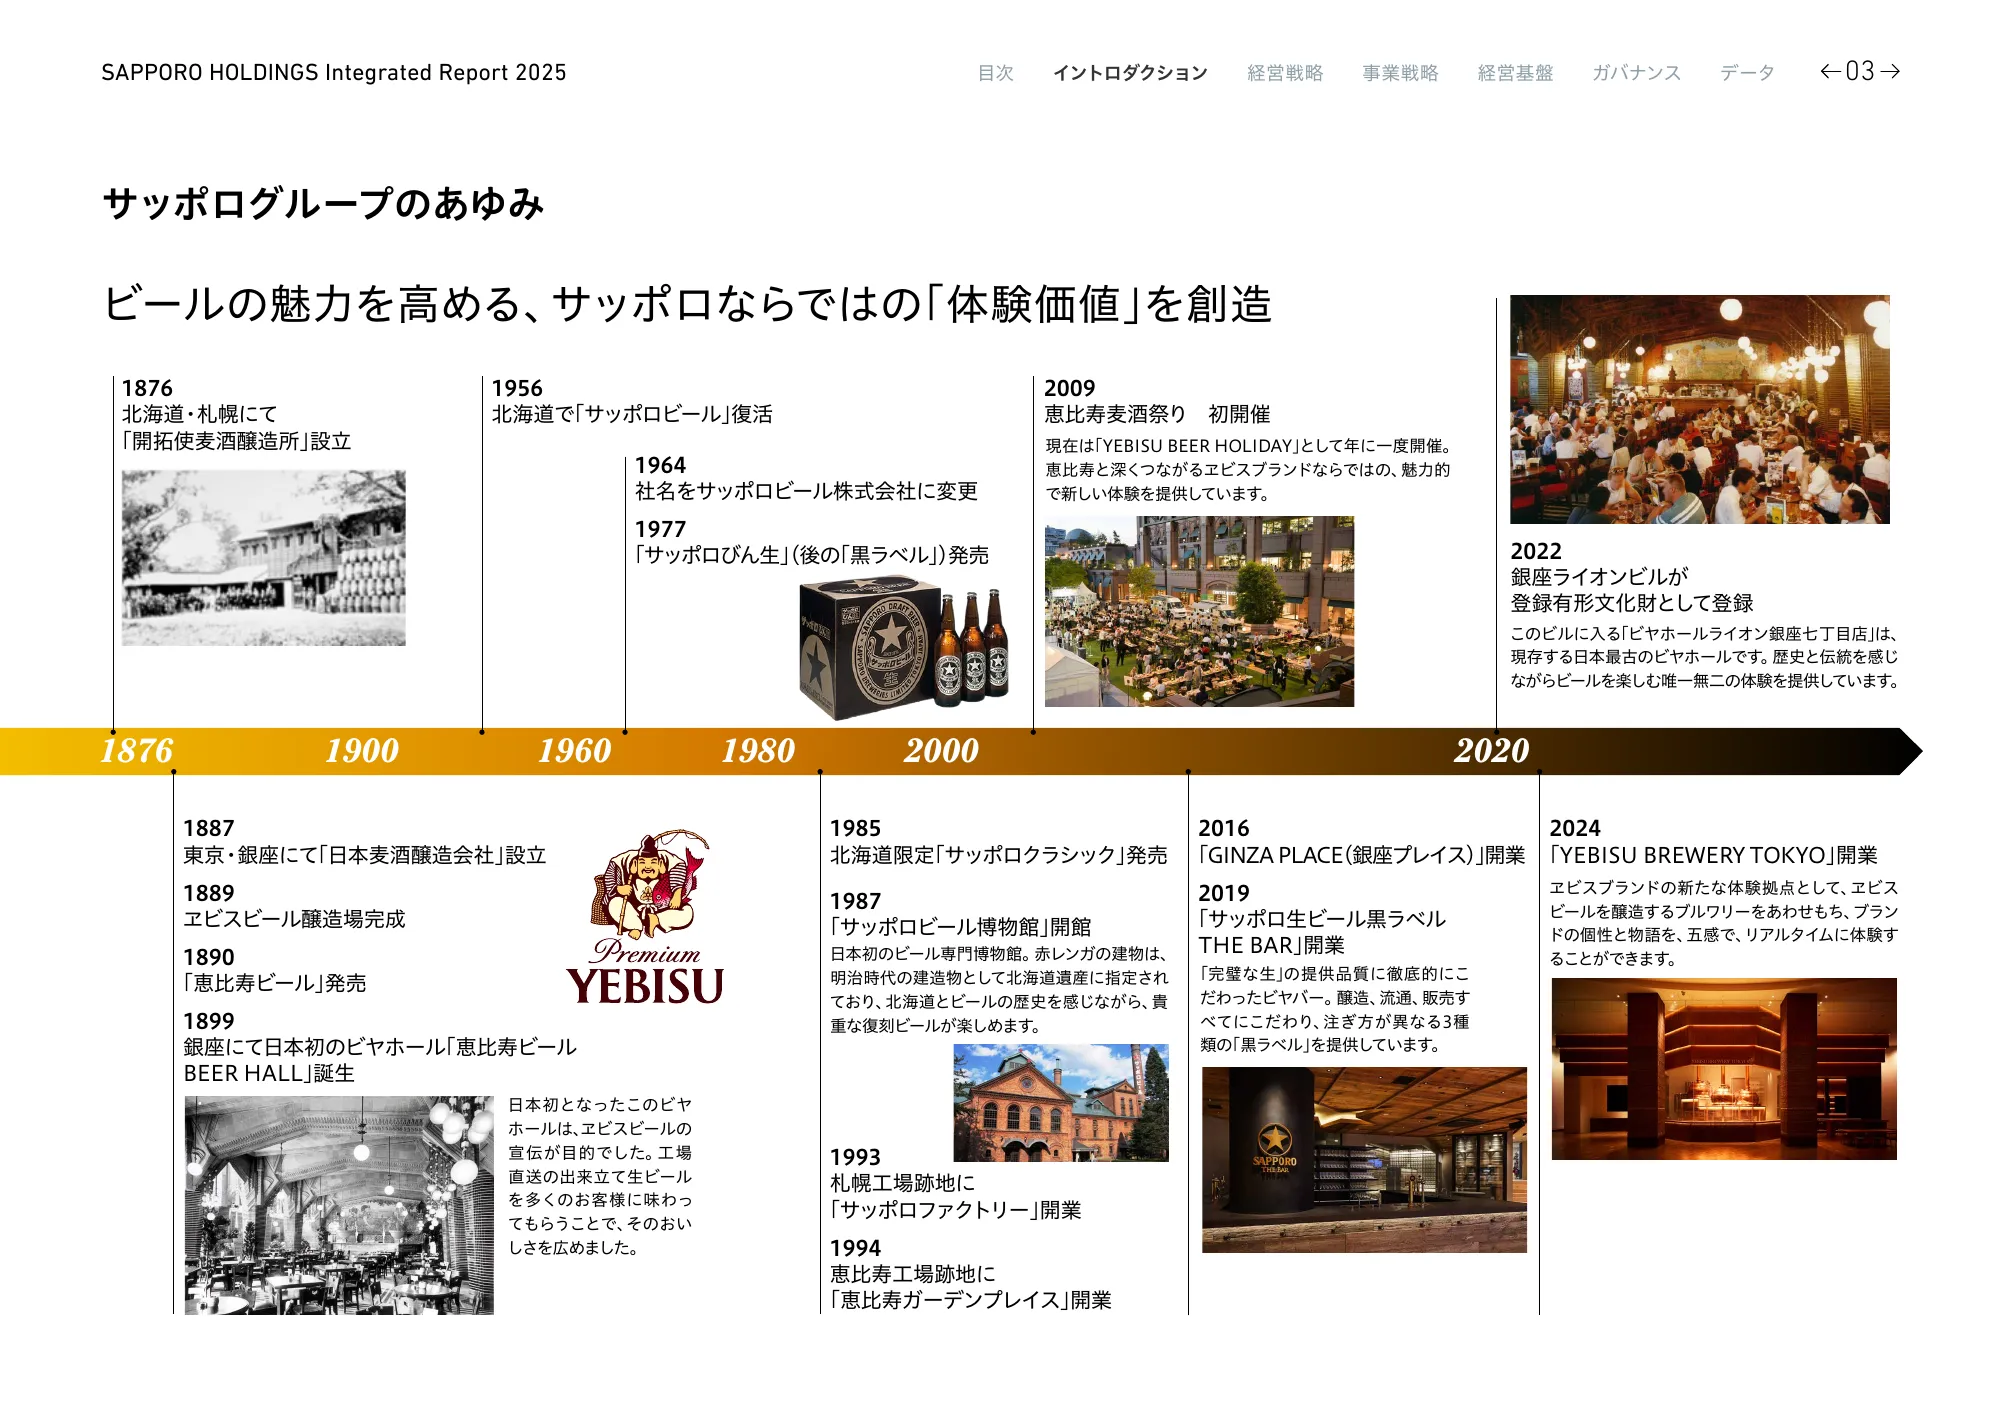Click the 1993 サッポロファクトリー 開業 entry
The image size is (2000, 1415).
[956, 1184]
